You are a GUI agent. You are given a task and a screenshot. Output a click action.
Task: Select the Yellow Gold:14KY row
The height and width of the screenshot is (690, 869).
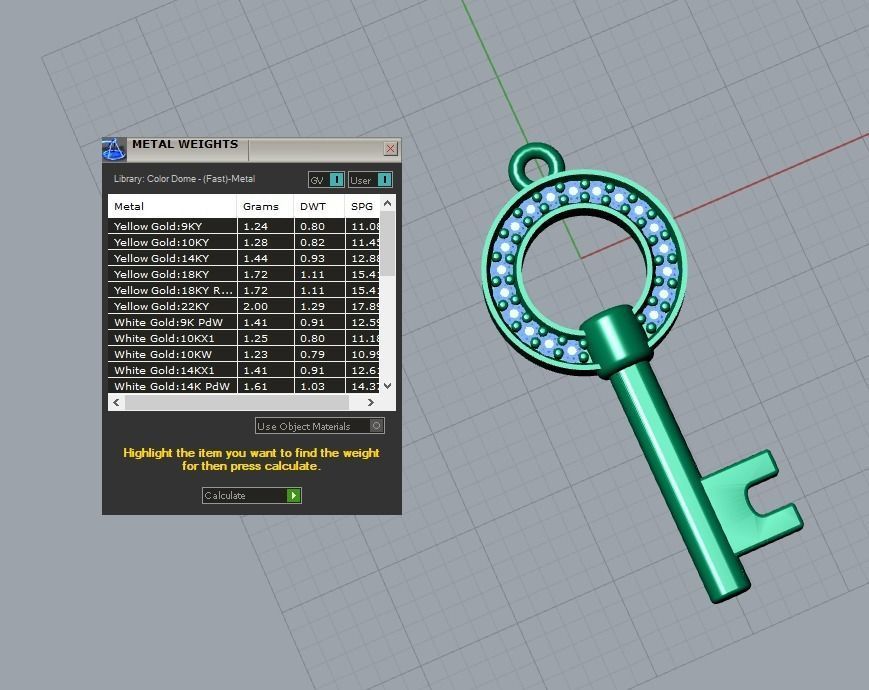point(244,258)
